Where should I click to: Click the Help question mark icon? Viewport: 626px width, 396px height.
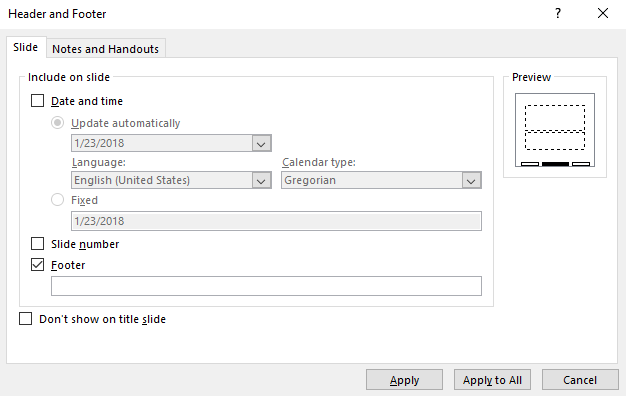click(x=558, y=14)
